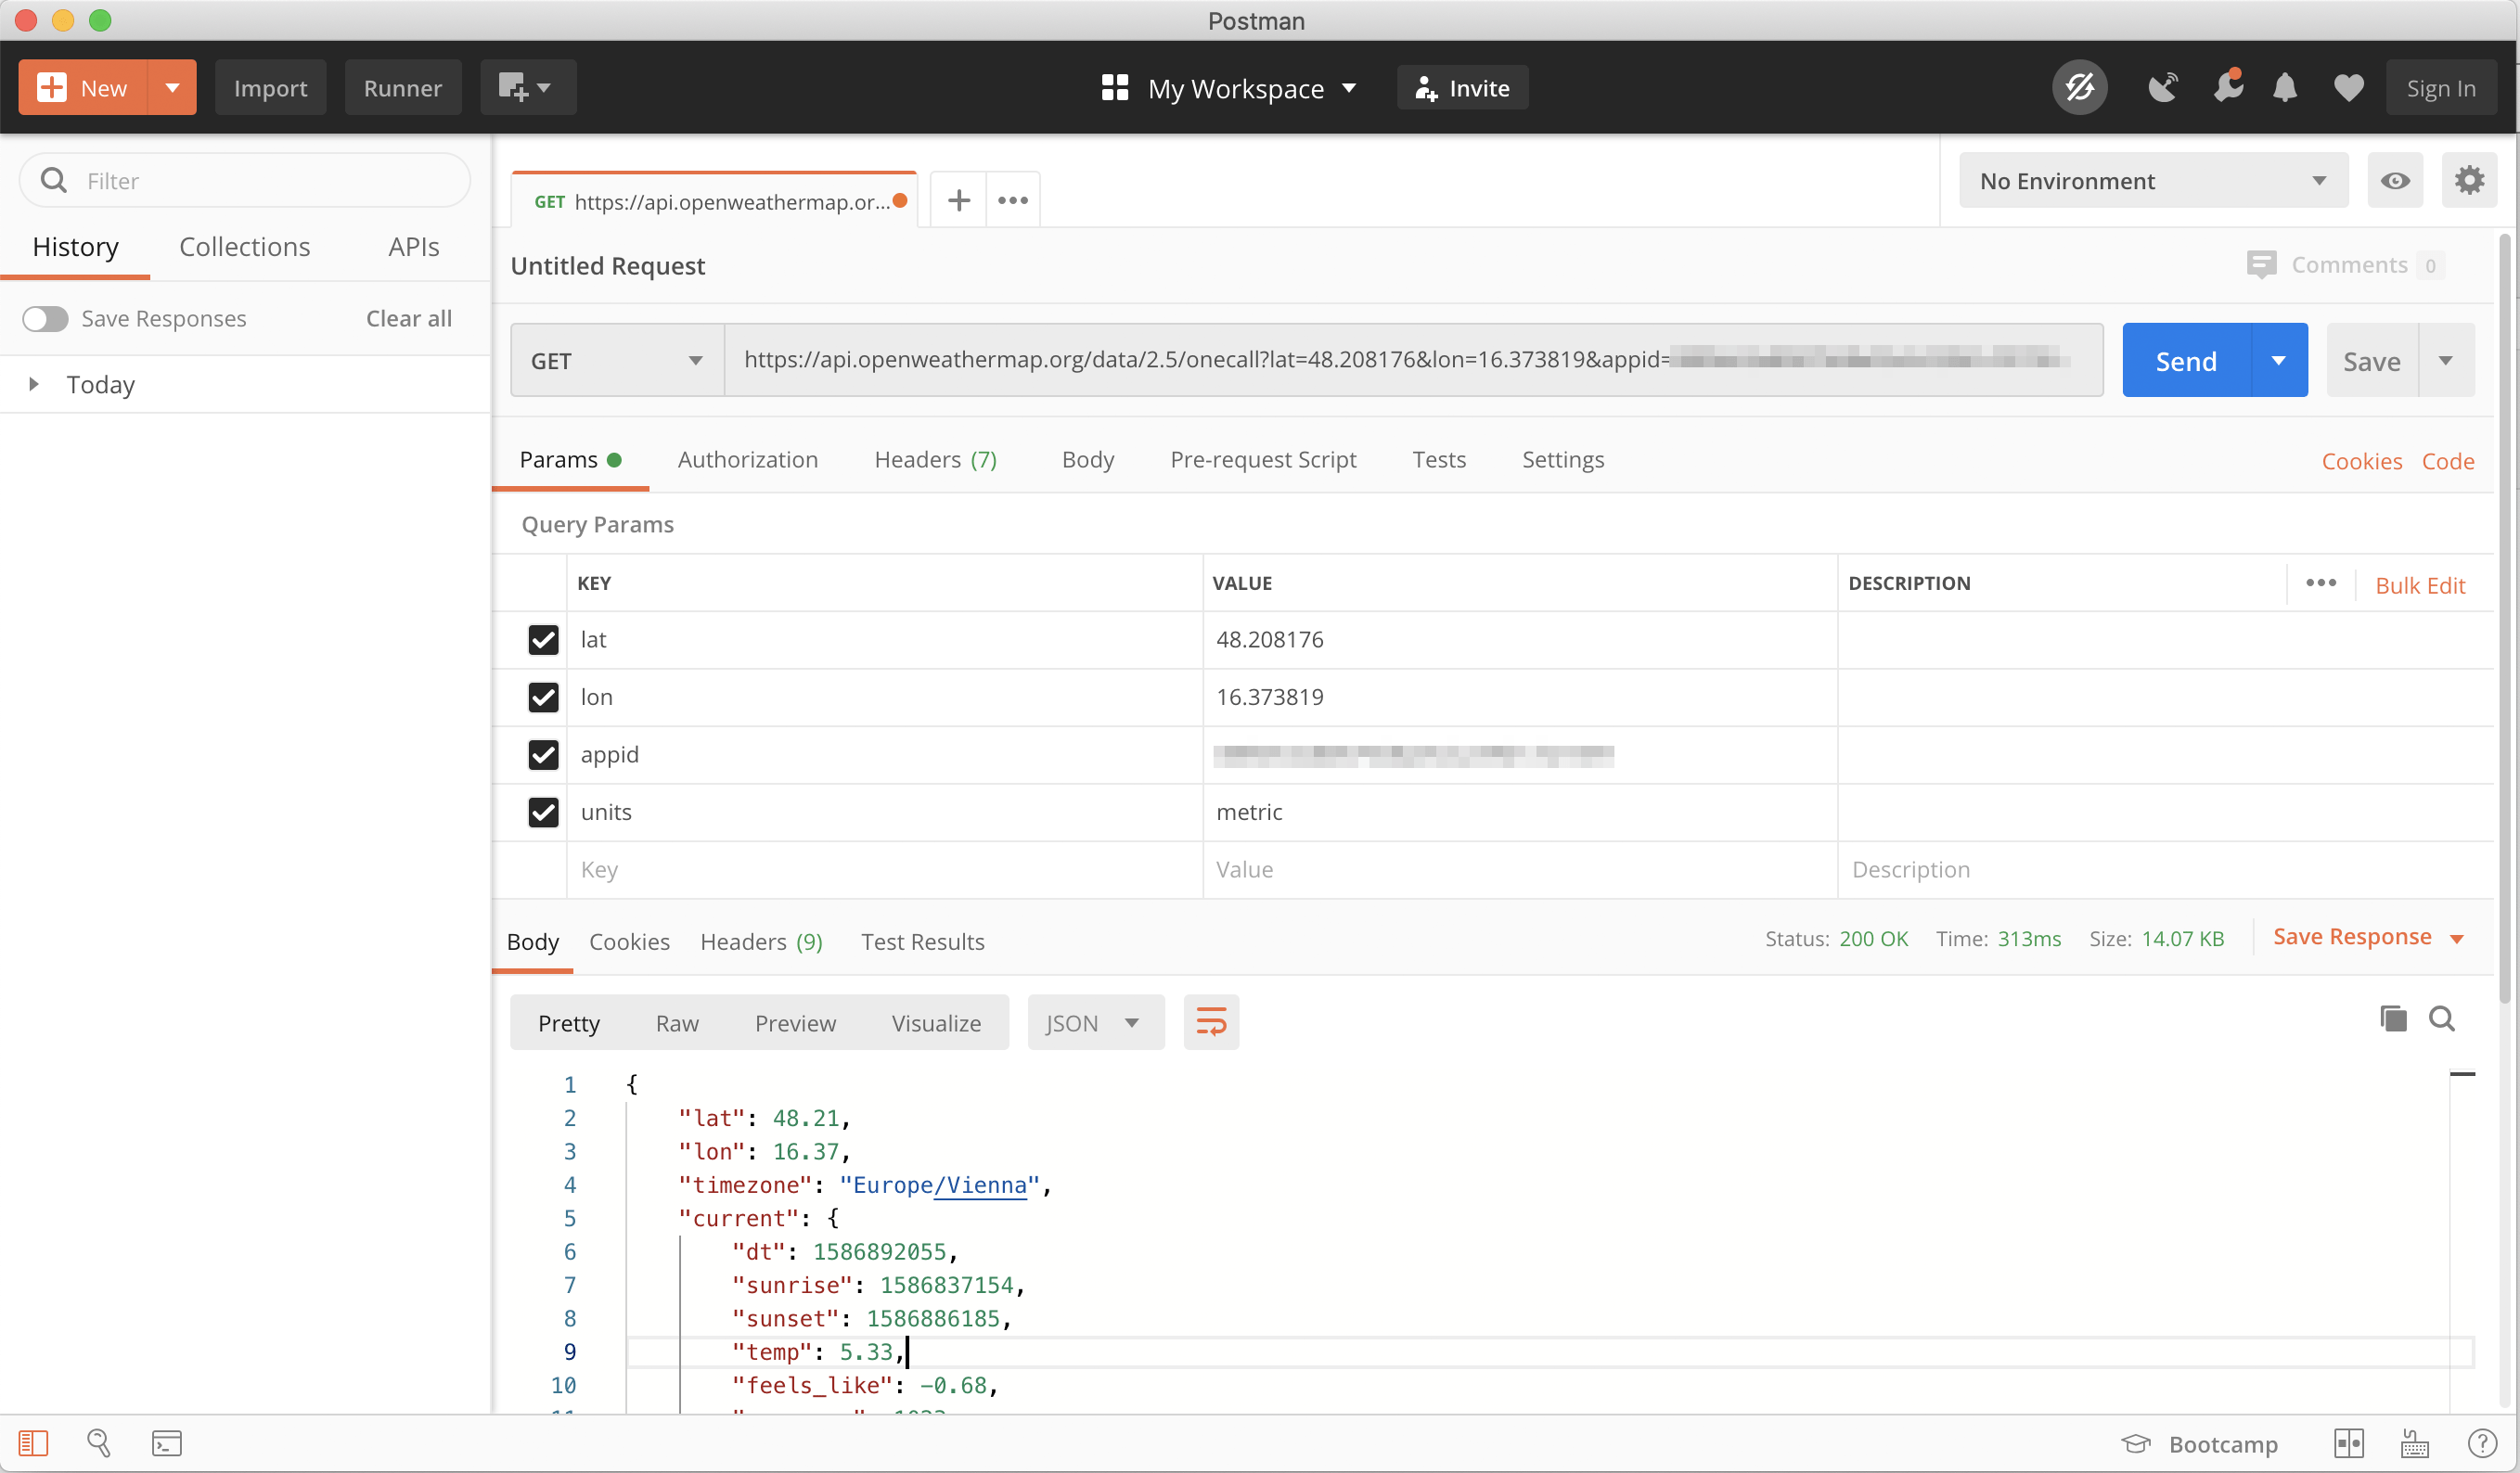Open the Postman console icon
This screenshot has width=2520, height=1473.
pyautogui.click(x=166, y=1443)
